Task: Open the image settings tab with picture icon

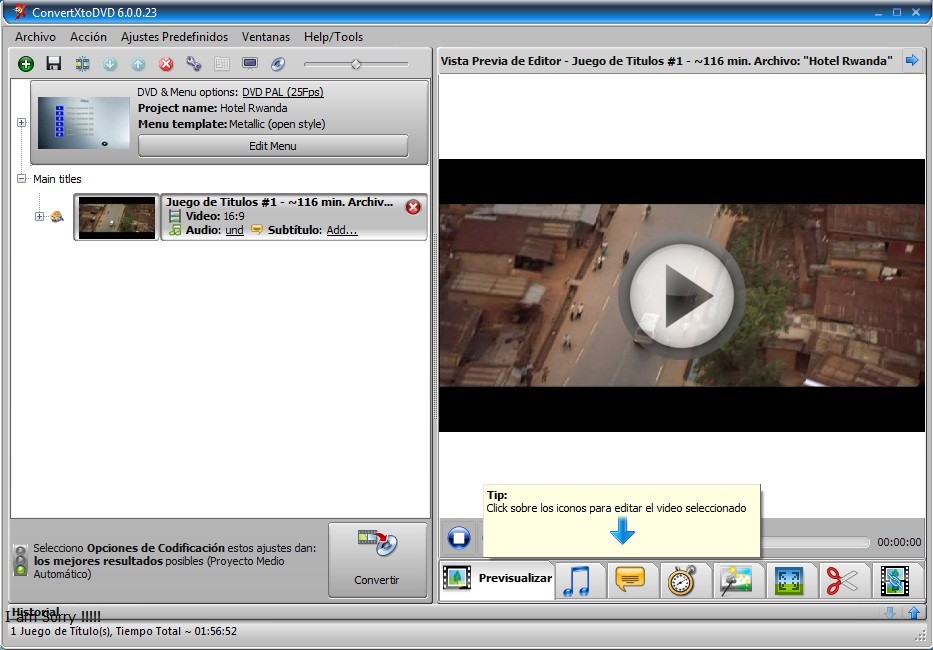Action: pyautogui.click(x=736, y=581)
